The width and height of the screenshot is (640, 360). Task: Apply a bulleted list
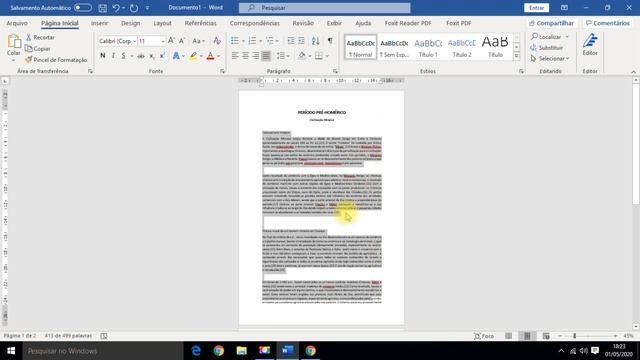click(x=235, y=41)
